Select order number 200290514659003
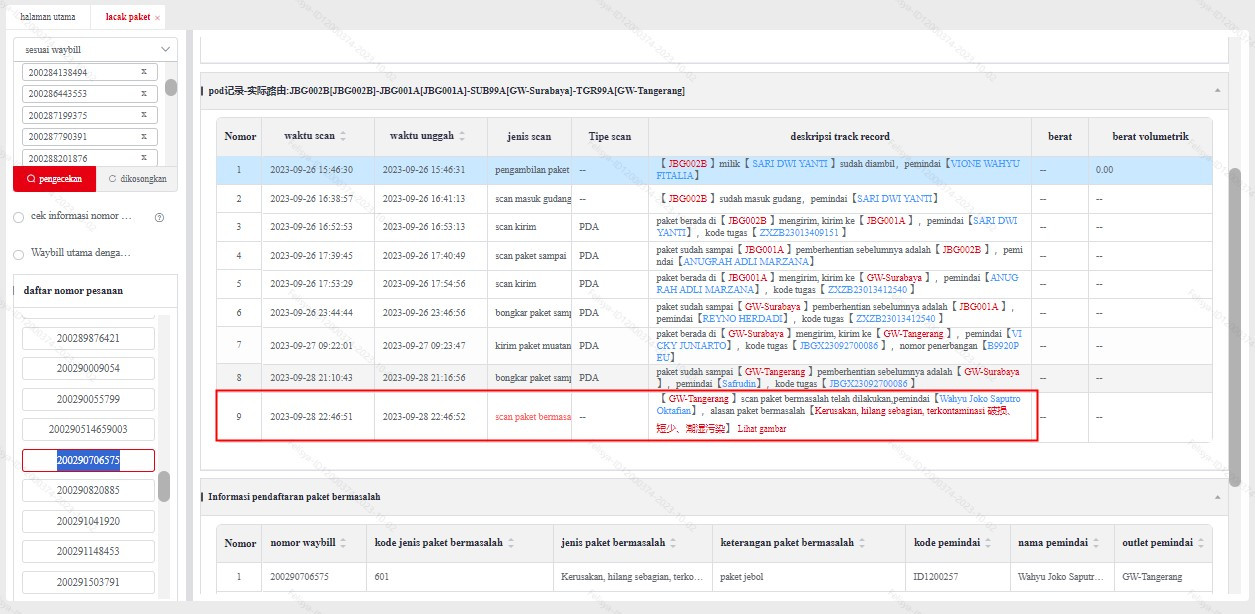 point(88,429)
